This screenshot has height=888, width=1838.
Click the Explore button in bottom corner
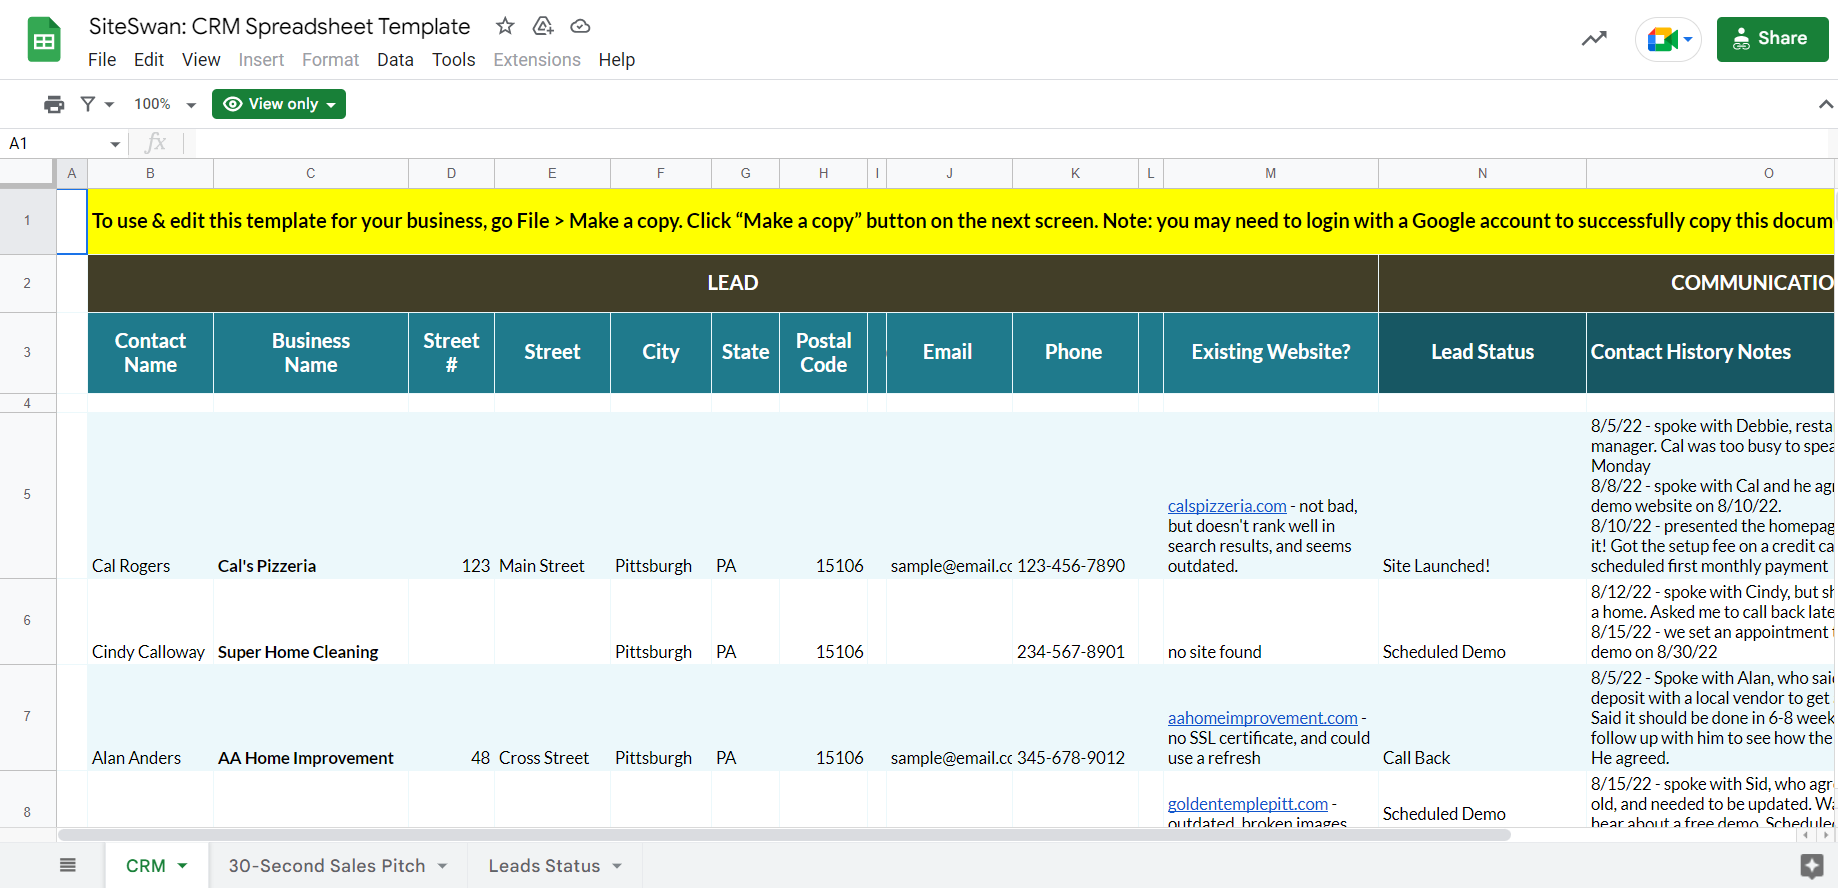(1811, 866)
